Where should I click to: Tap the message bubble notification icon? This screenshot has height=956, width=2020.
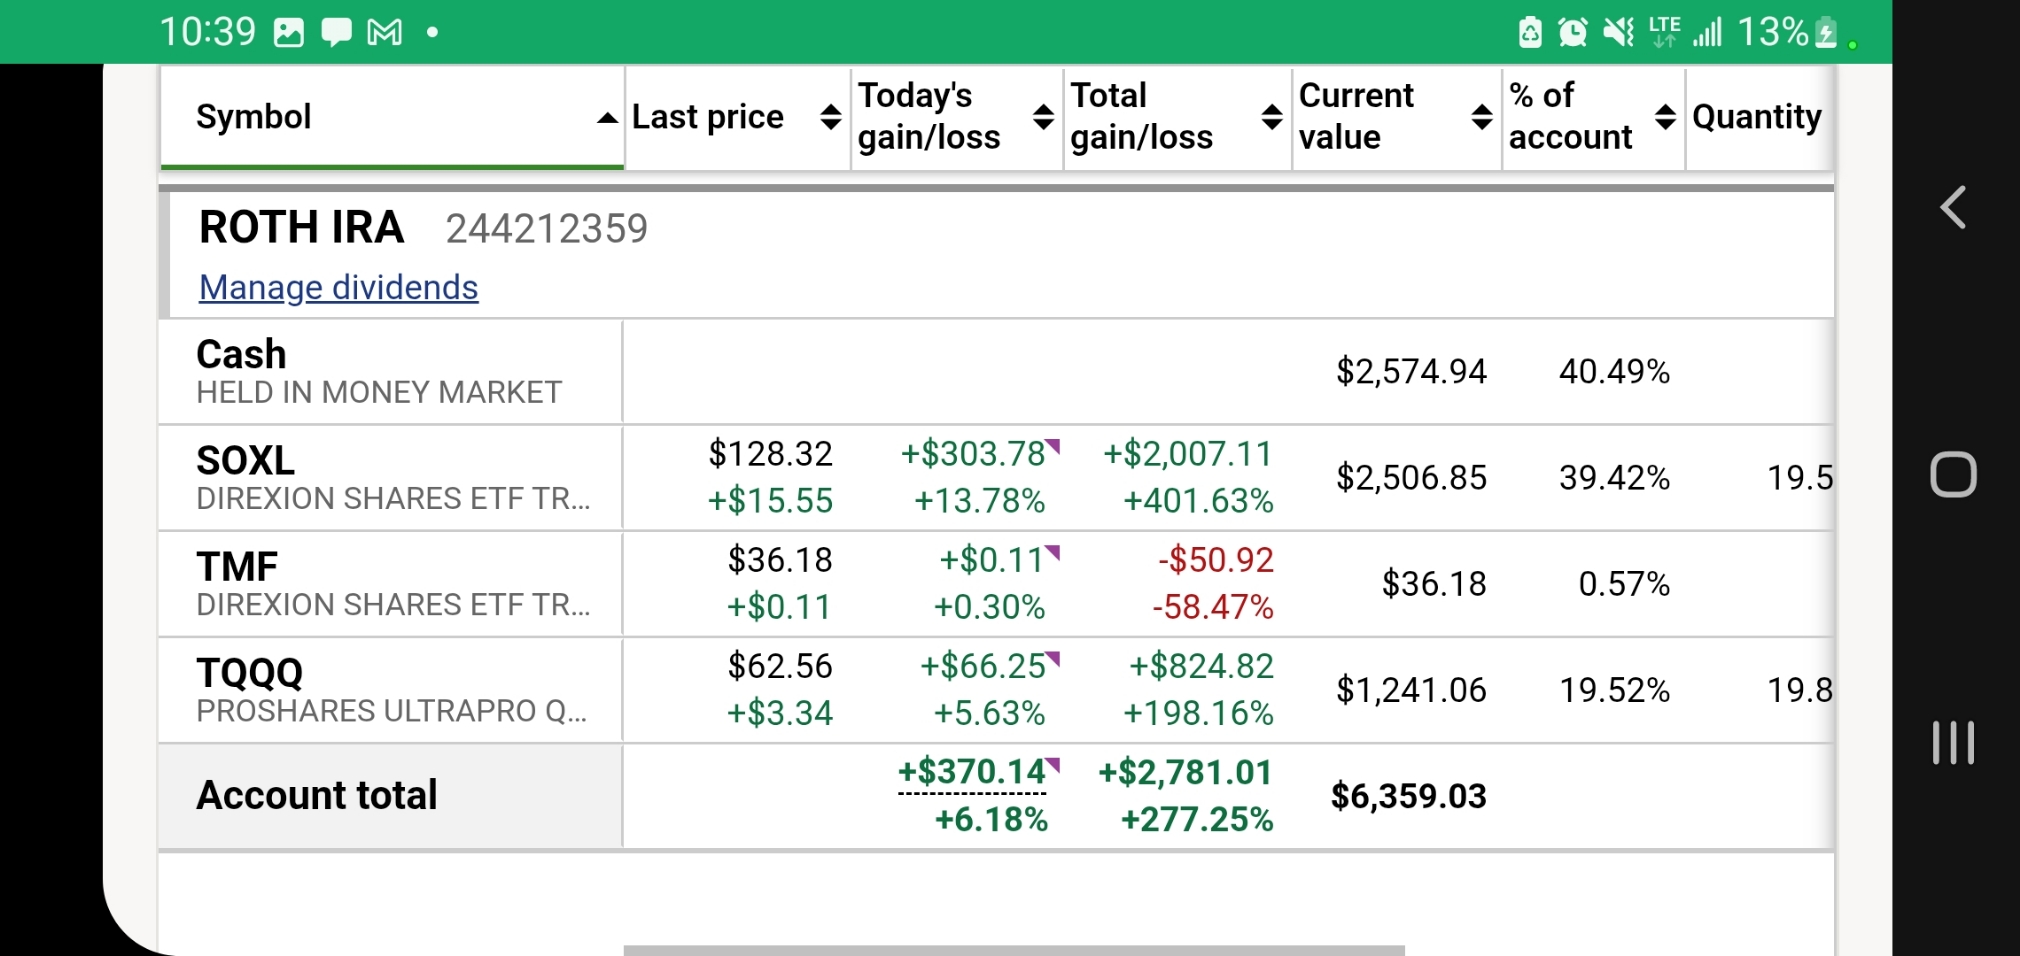[x=336, y=33]
